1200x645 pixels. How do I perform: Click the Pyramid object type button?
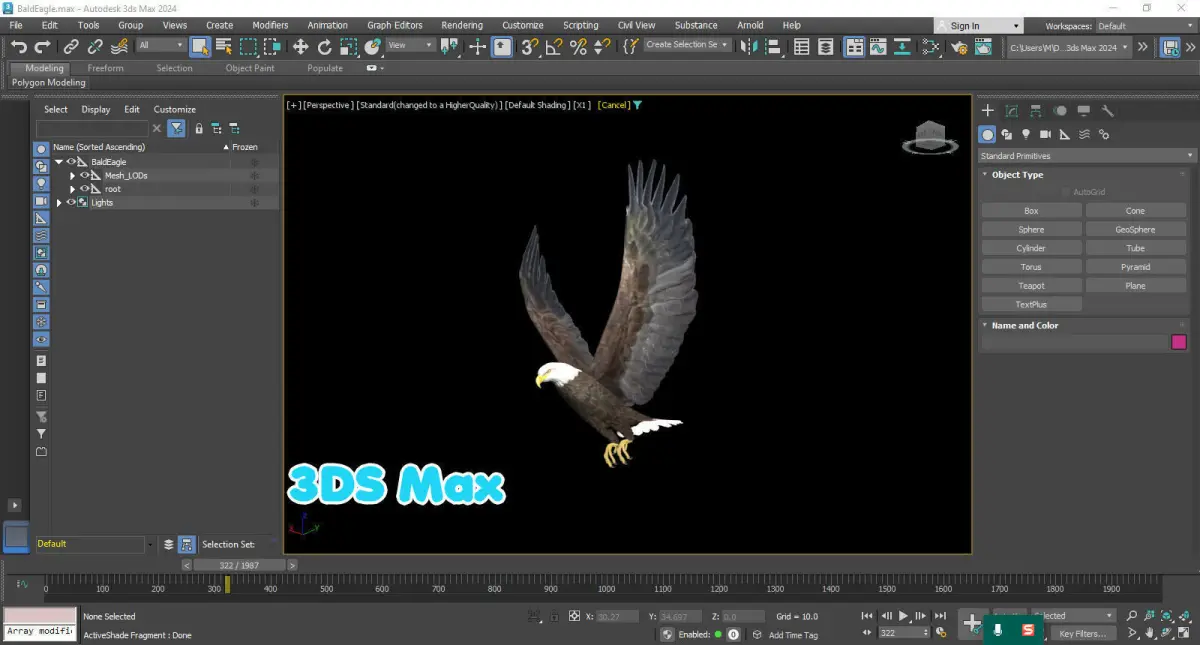click(x=1135, y=267)
